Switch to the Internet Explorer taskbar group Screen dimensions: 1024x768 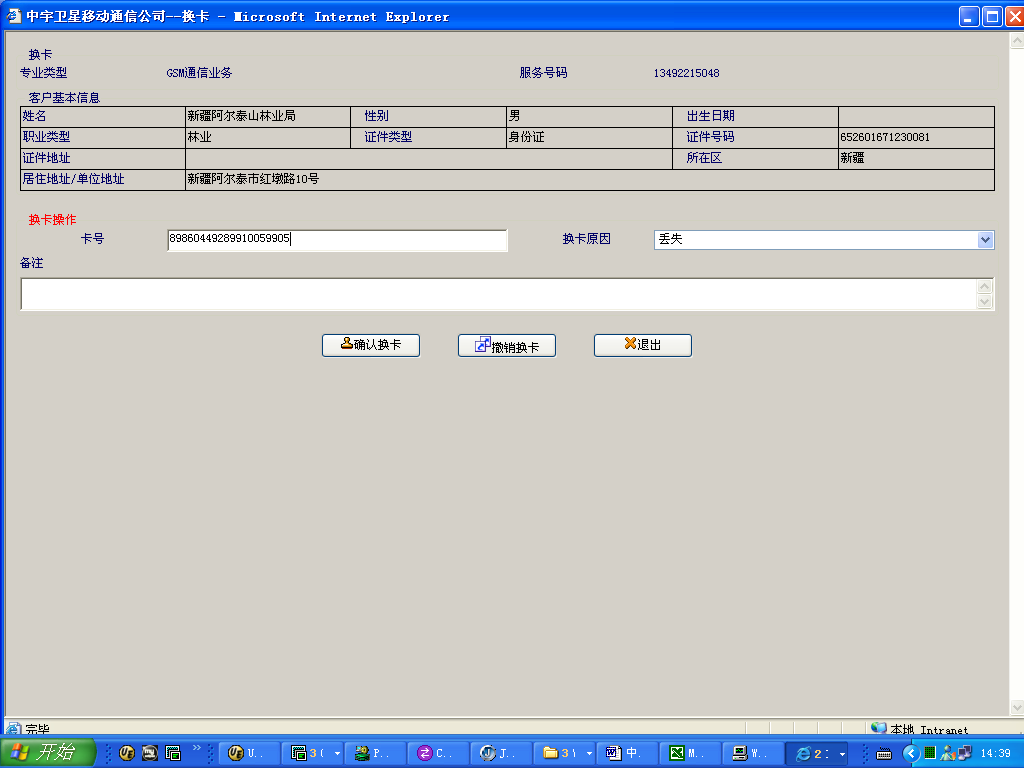pos(816,753)
